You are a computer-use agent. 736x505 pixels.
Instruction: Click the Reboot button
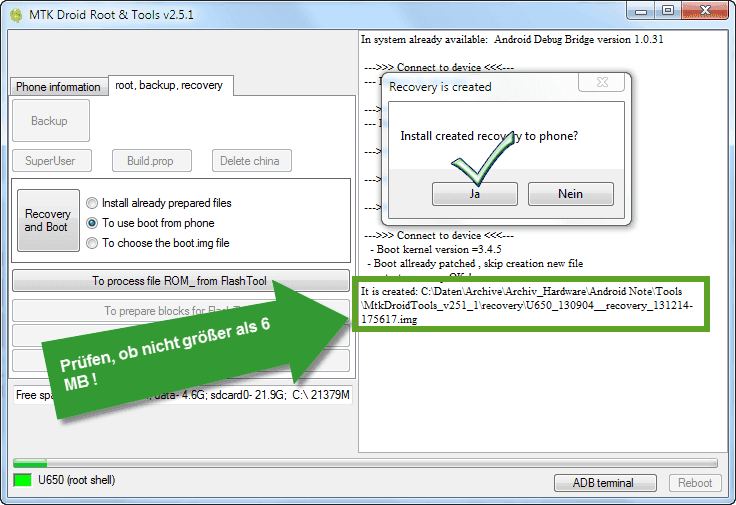(x=695, y=482)
